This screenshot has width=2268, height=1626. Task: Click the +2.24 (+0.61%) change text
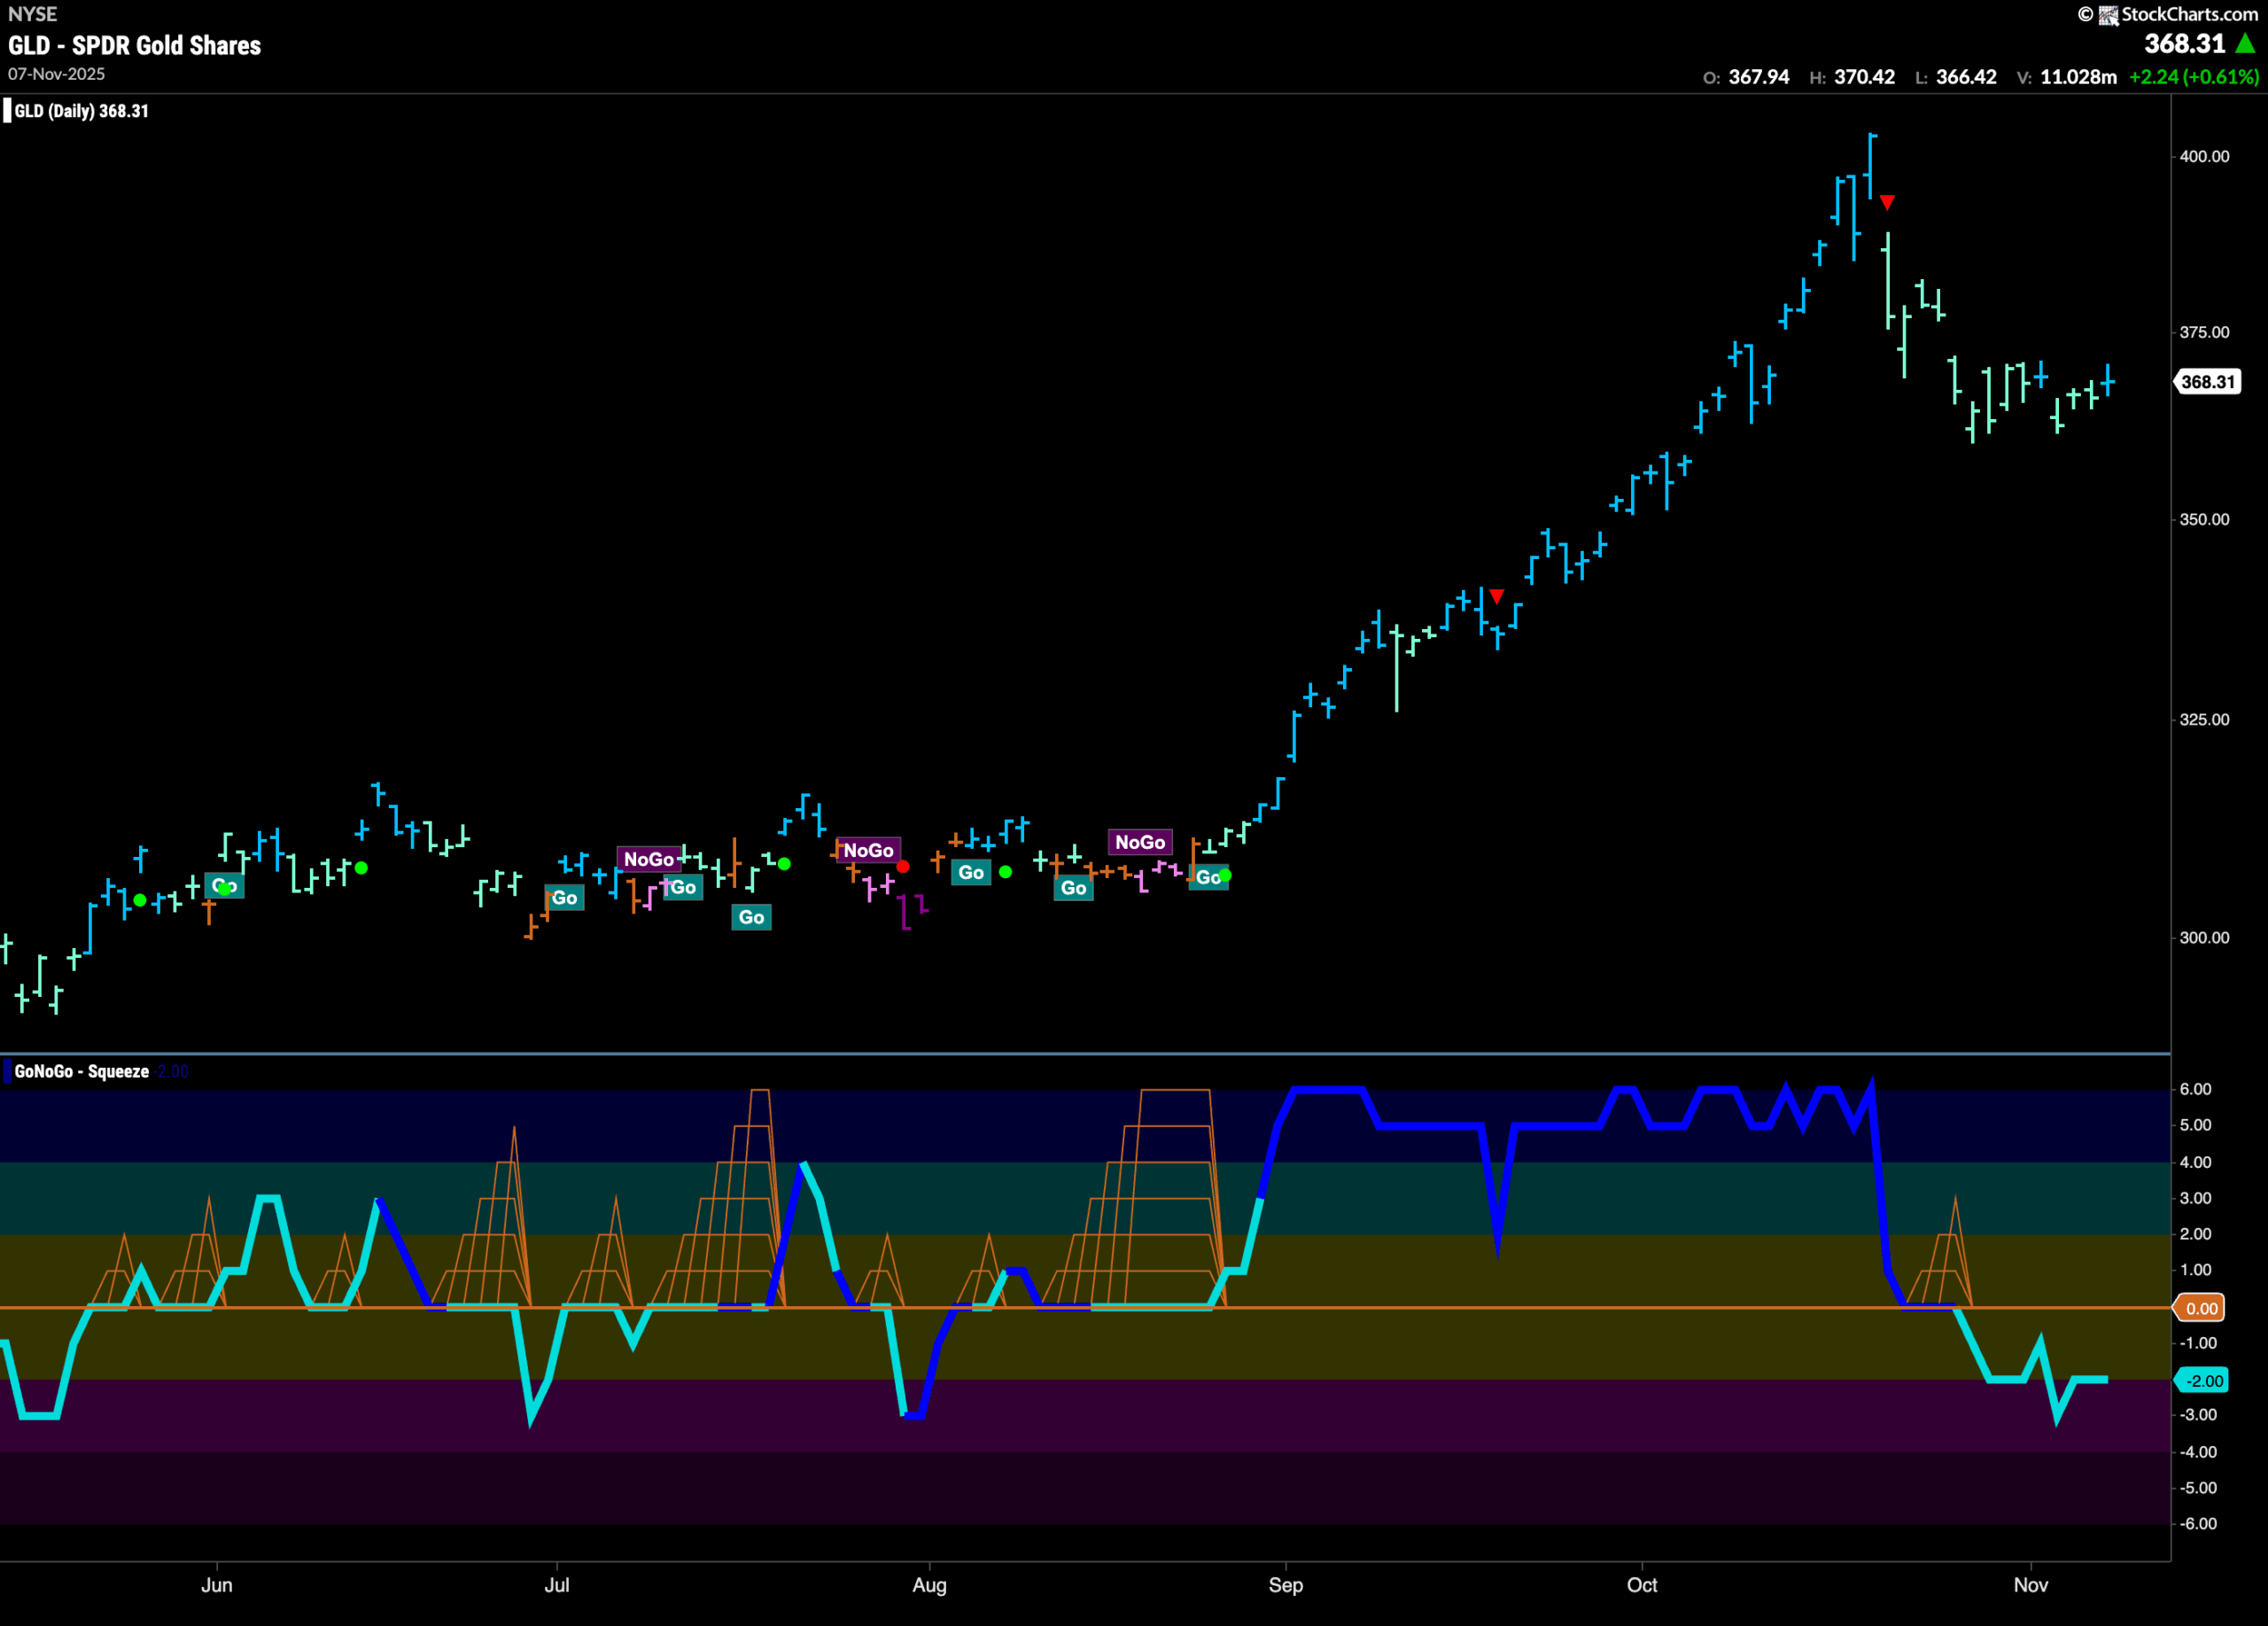[2194, 77]
